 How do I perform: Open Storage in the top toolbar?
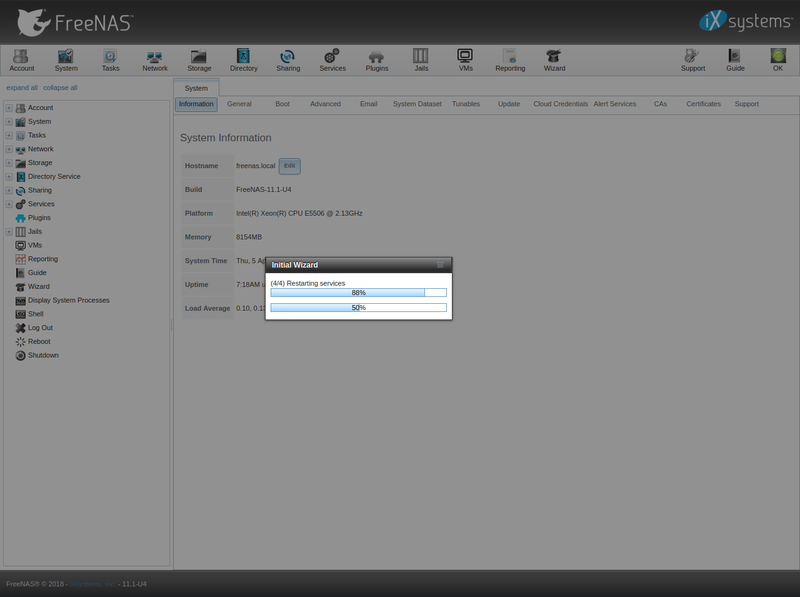199,60
